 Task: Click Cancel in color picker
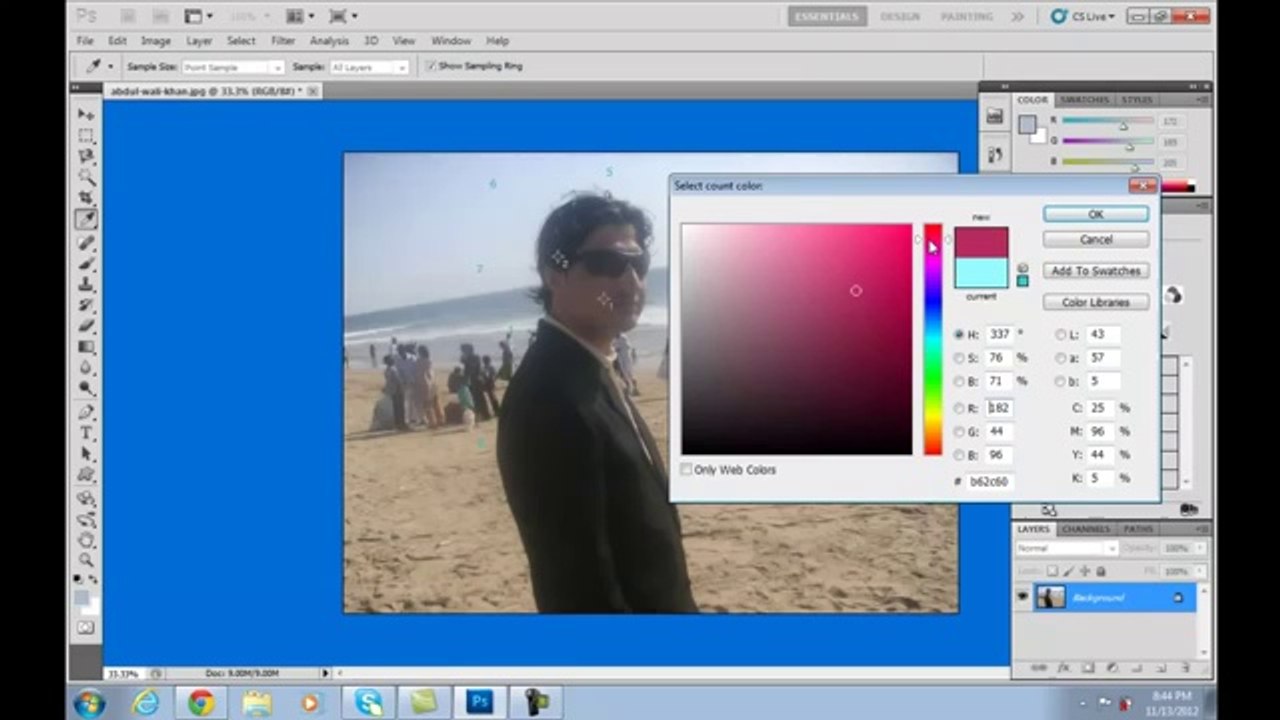[x=1096, y=239]
